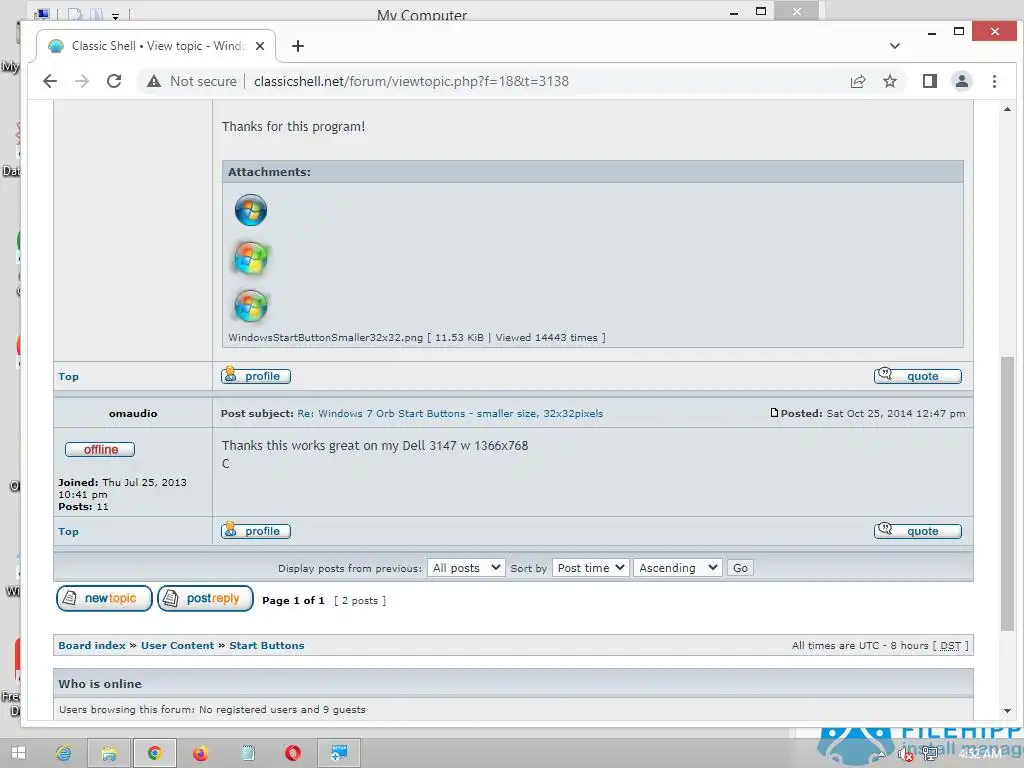Click profile button under first post
Viewport: 1024px width, 768px height.
(256, 376)
